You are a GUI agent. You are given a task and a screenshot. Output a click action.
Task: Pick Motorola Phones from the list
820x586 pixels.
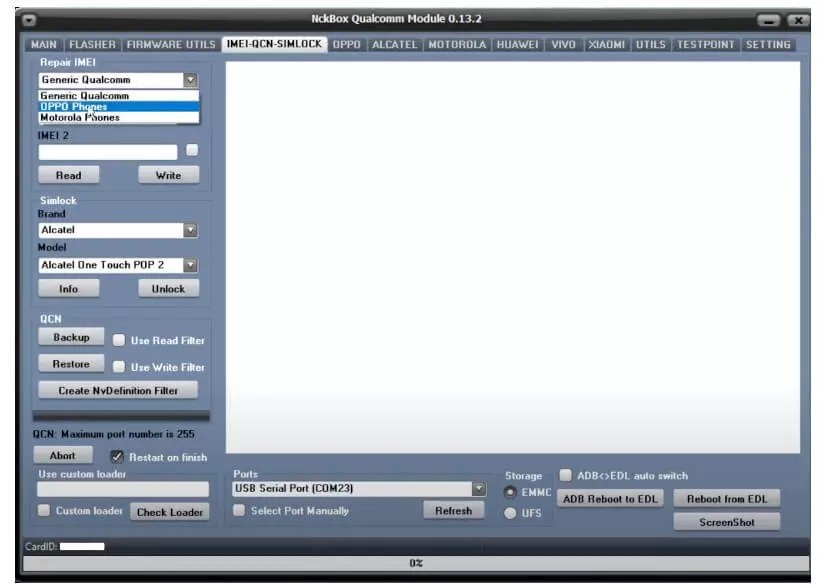[x=119, y=118]
